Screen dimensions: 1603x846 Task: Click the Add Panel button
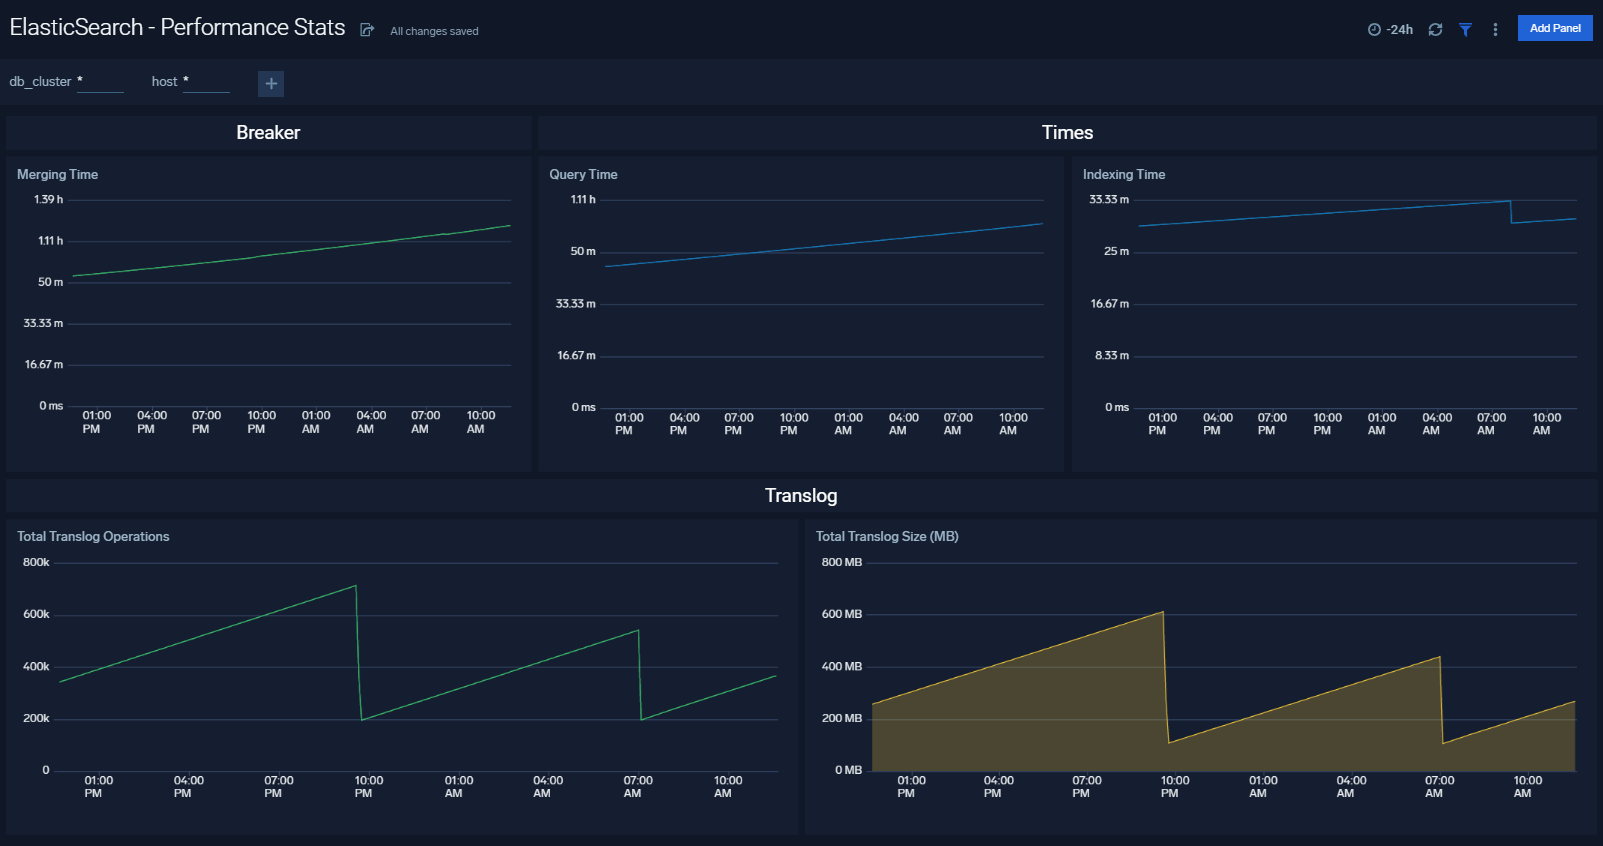1554,28
